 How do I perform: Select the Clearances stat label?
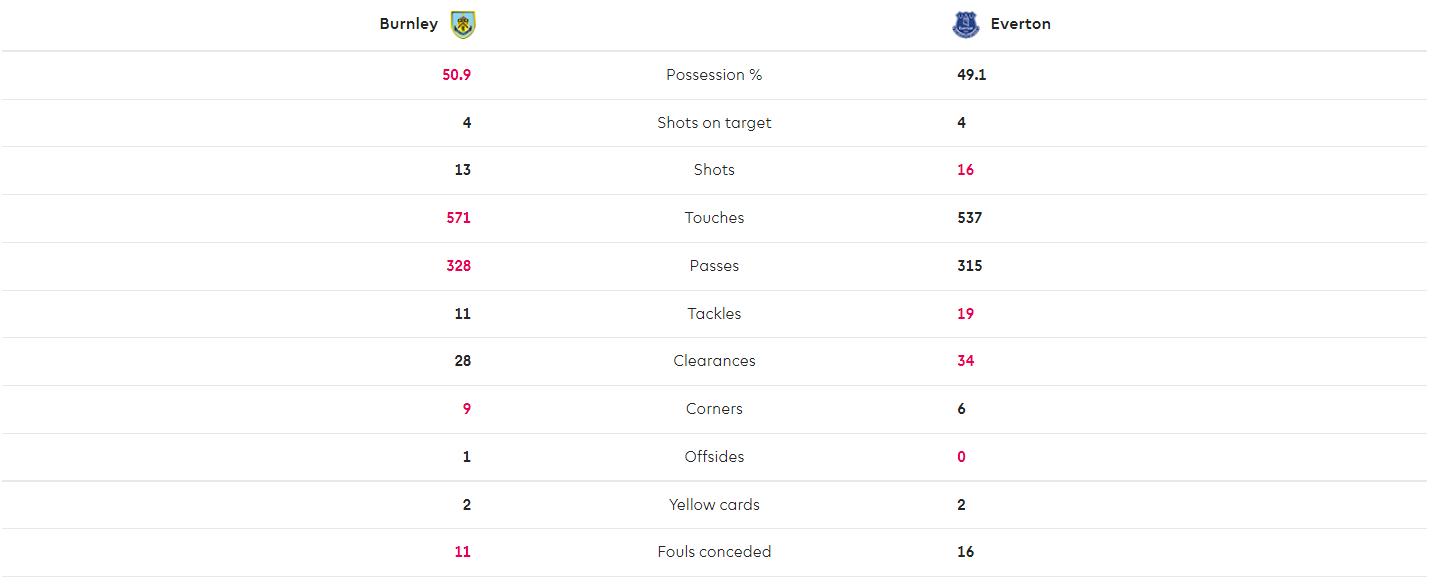pyautogui.click(x=714, y=361)
